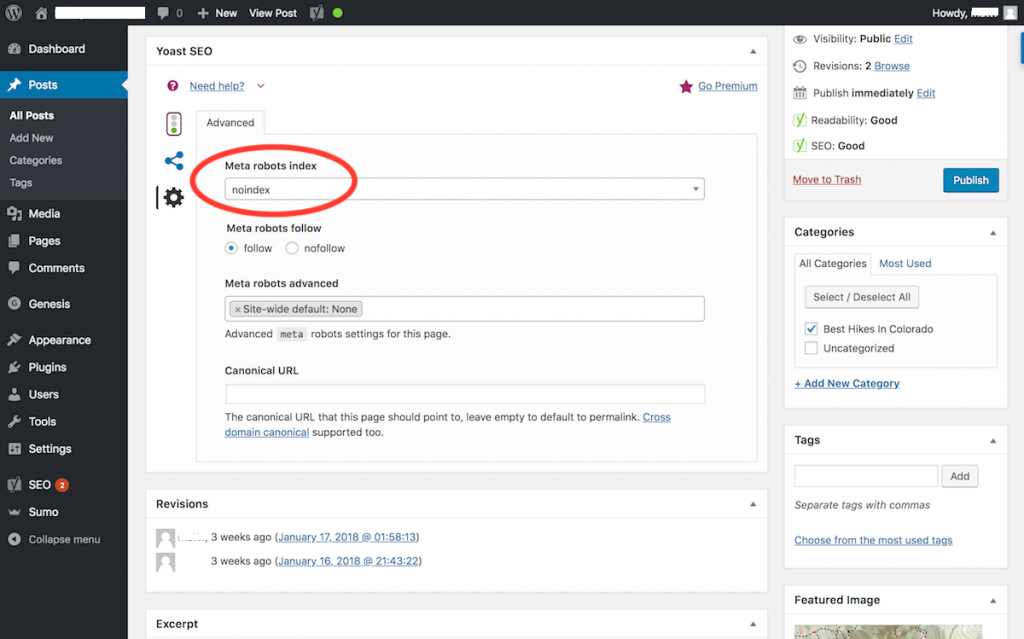Click the tags text input field

[866, 476]
